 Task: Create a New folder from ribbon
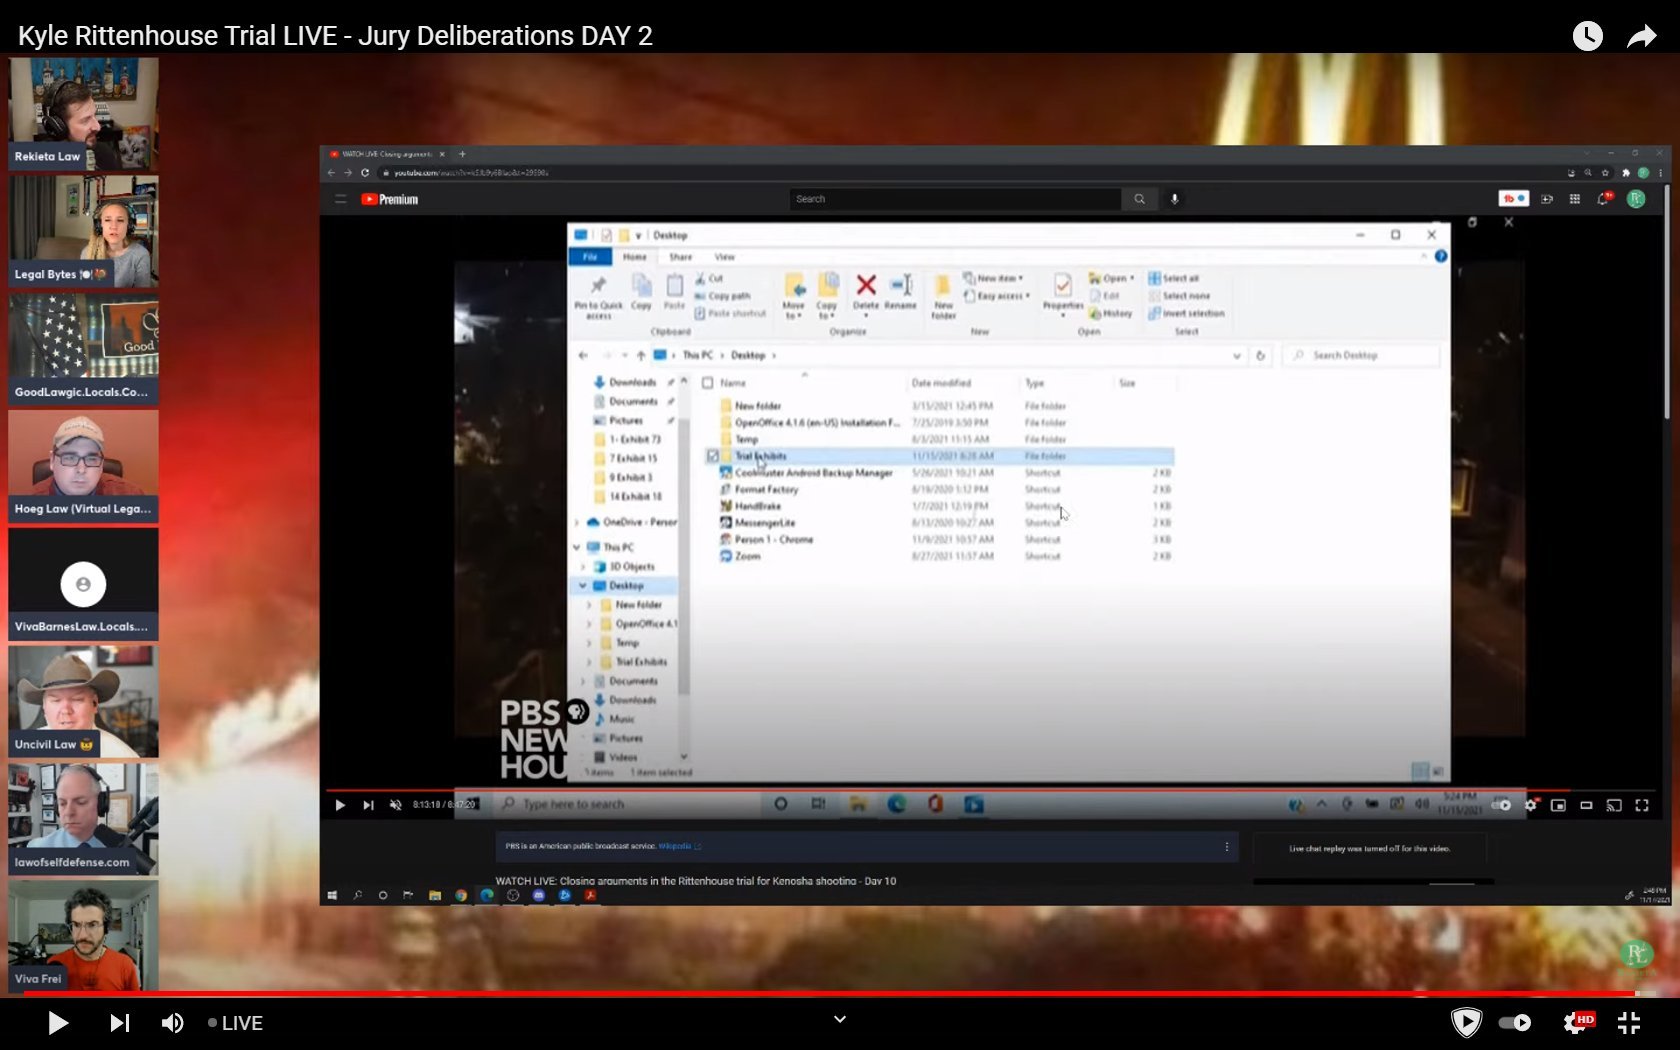(943, 297)
